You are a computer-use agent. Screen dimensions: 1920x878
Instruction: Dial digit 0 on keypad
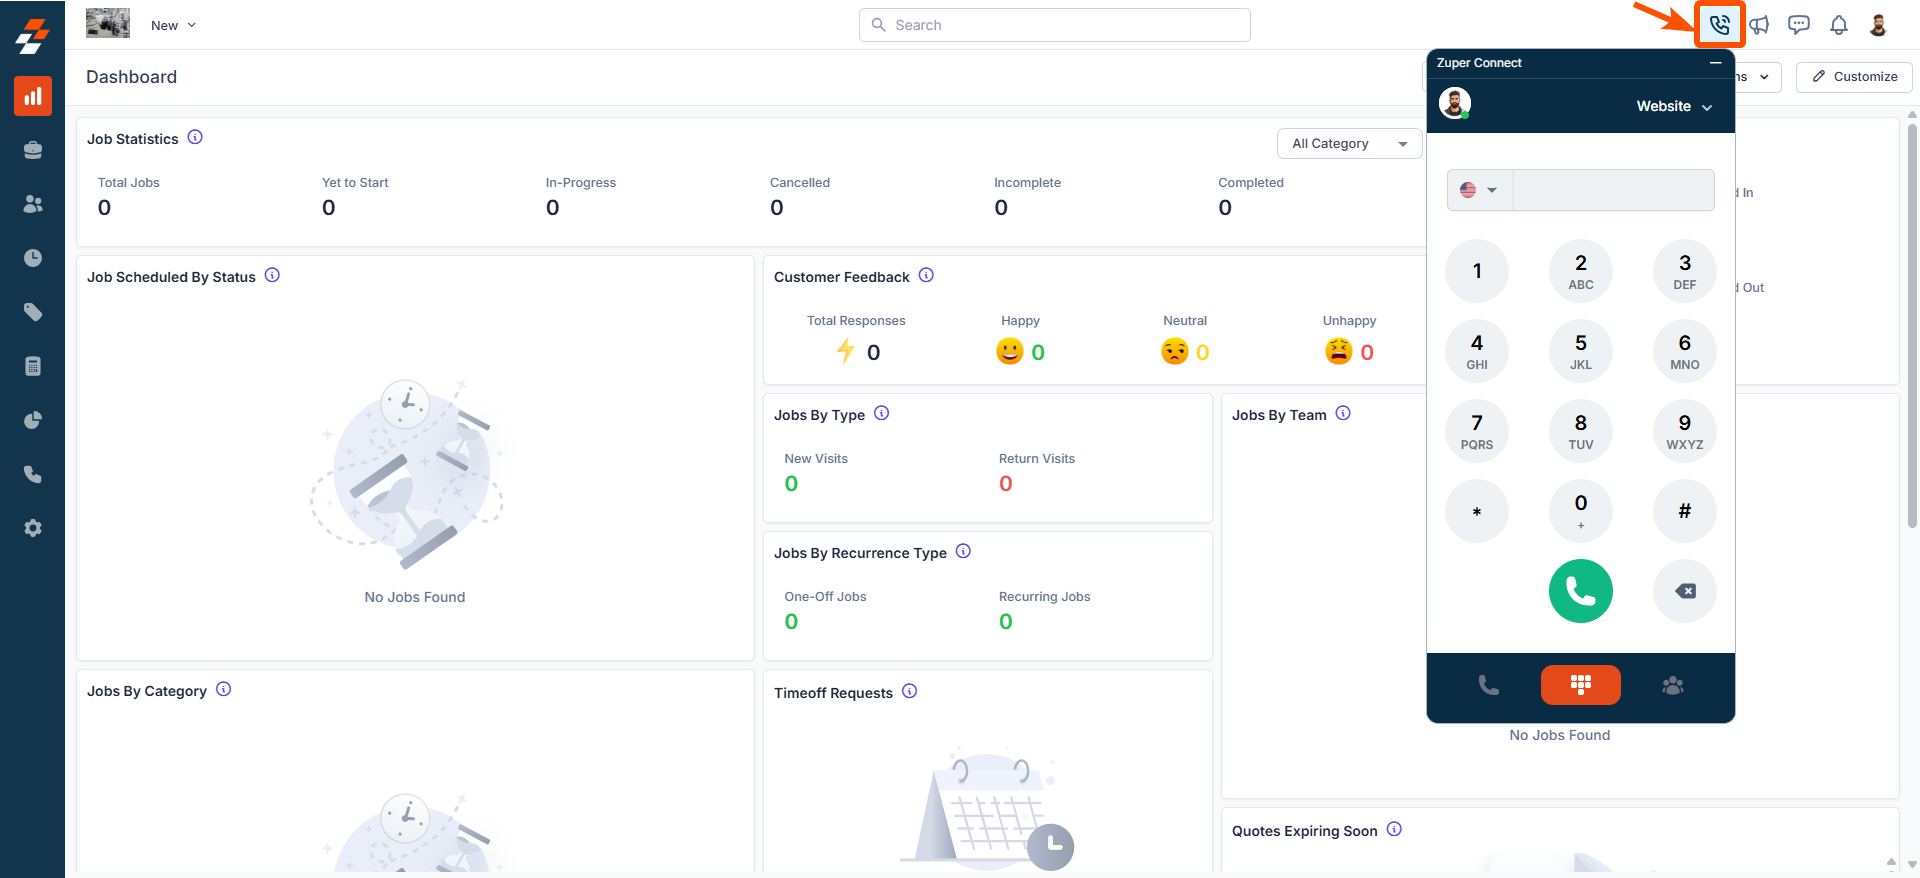pyautogui.click(x=1581, y=511)
